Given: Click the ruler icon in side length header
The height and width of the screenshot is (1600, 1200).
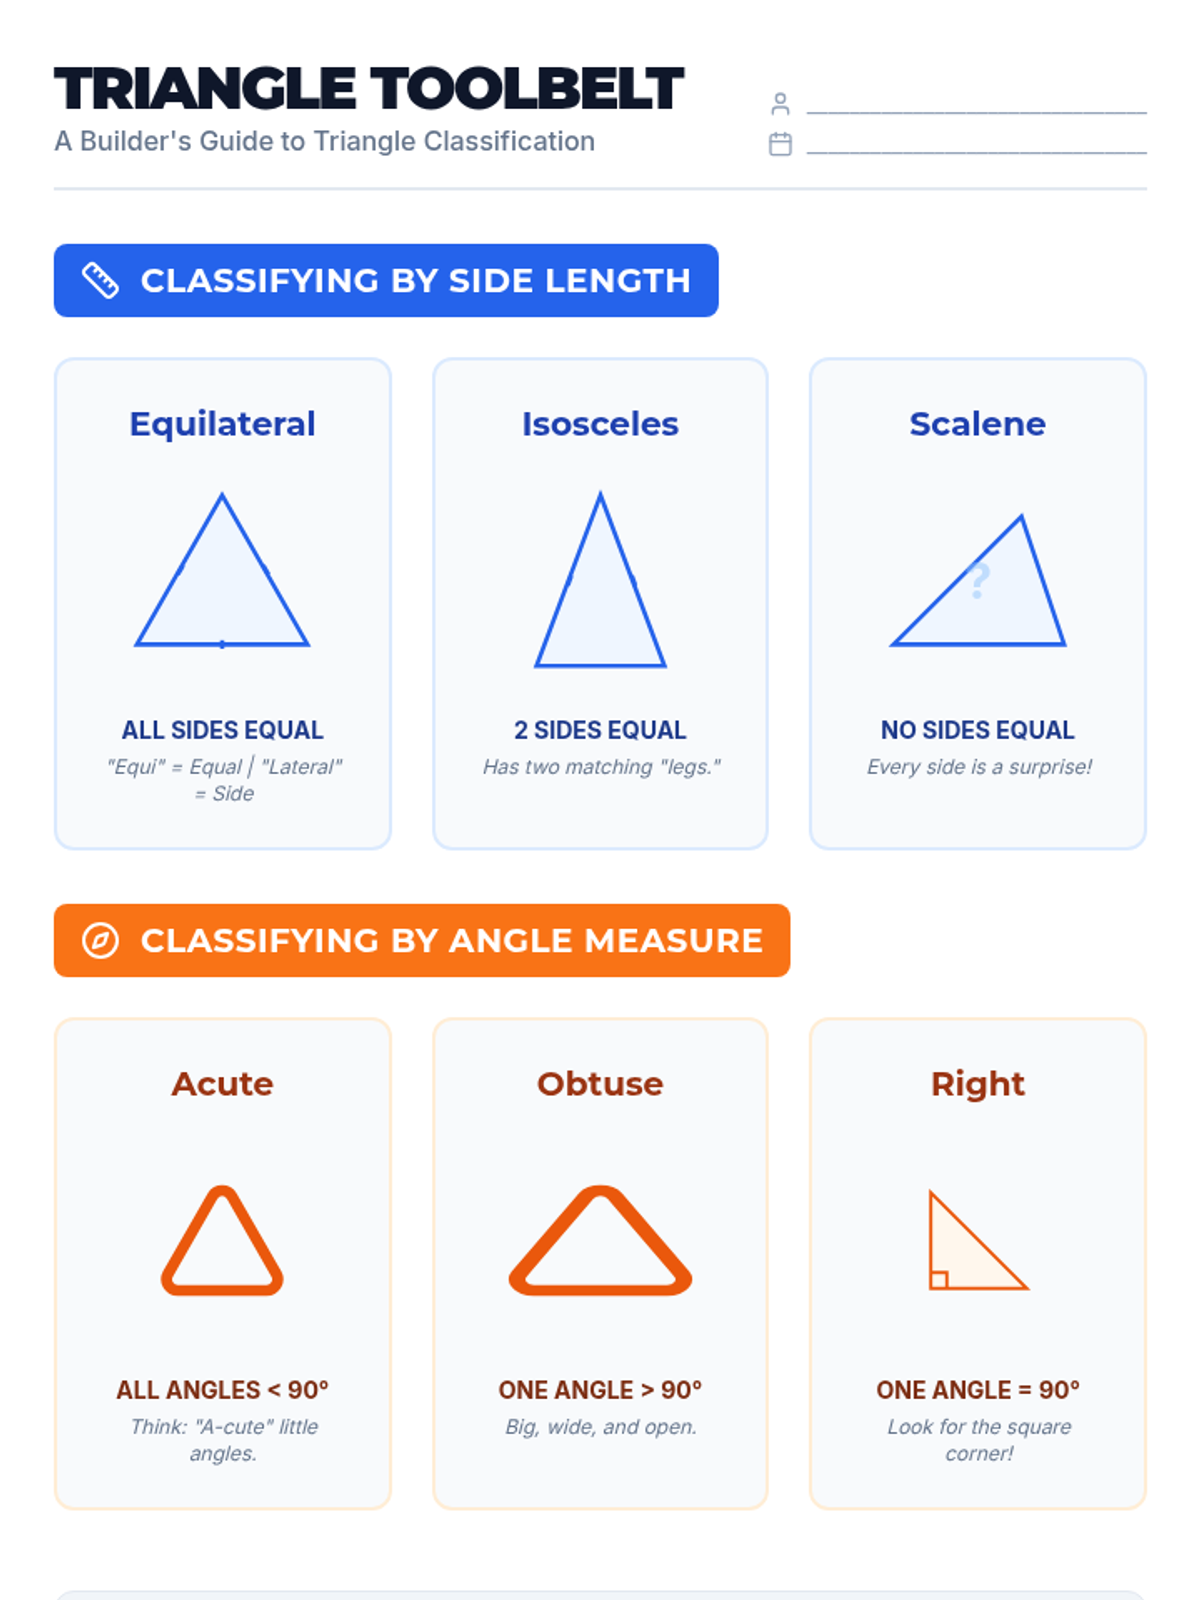Looking at the screenshot, I should [x=100, y=281].
